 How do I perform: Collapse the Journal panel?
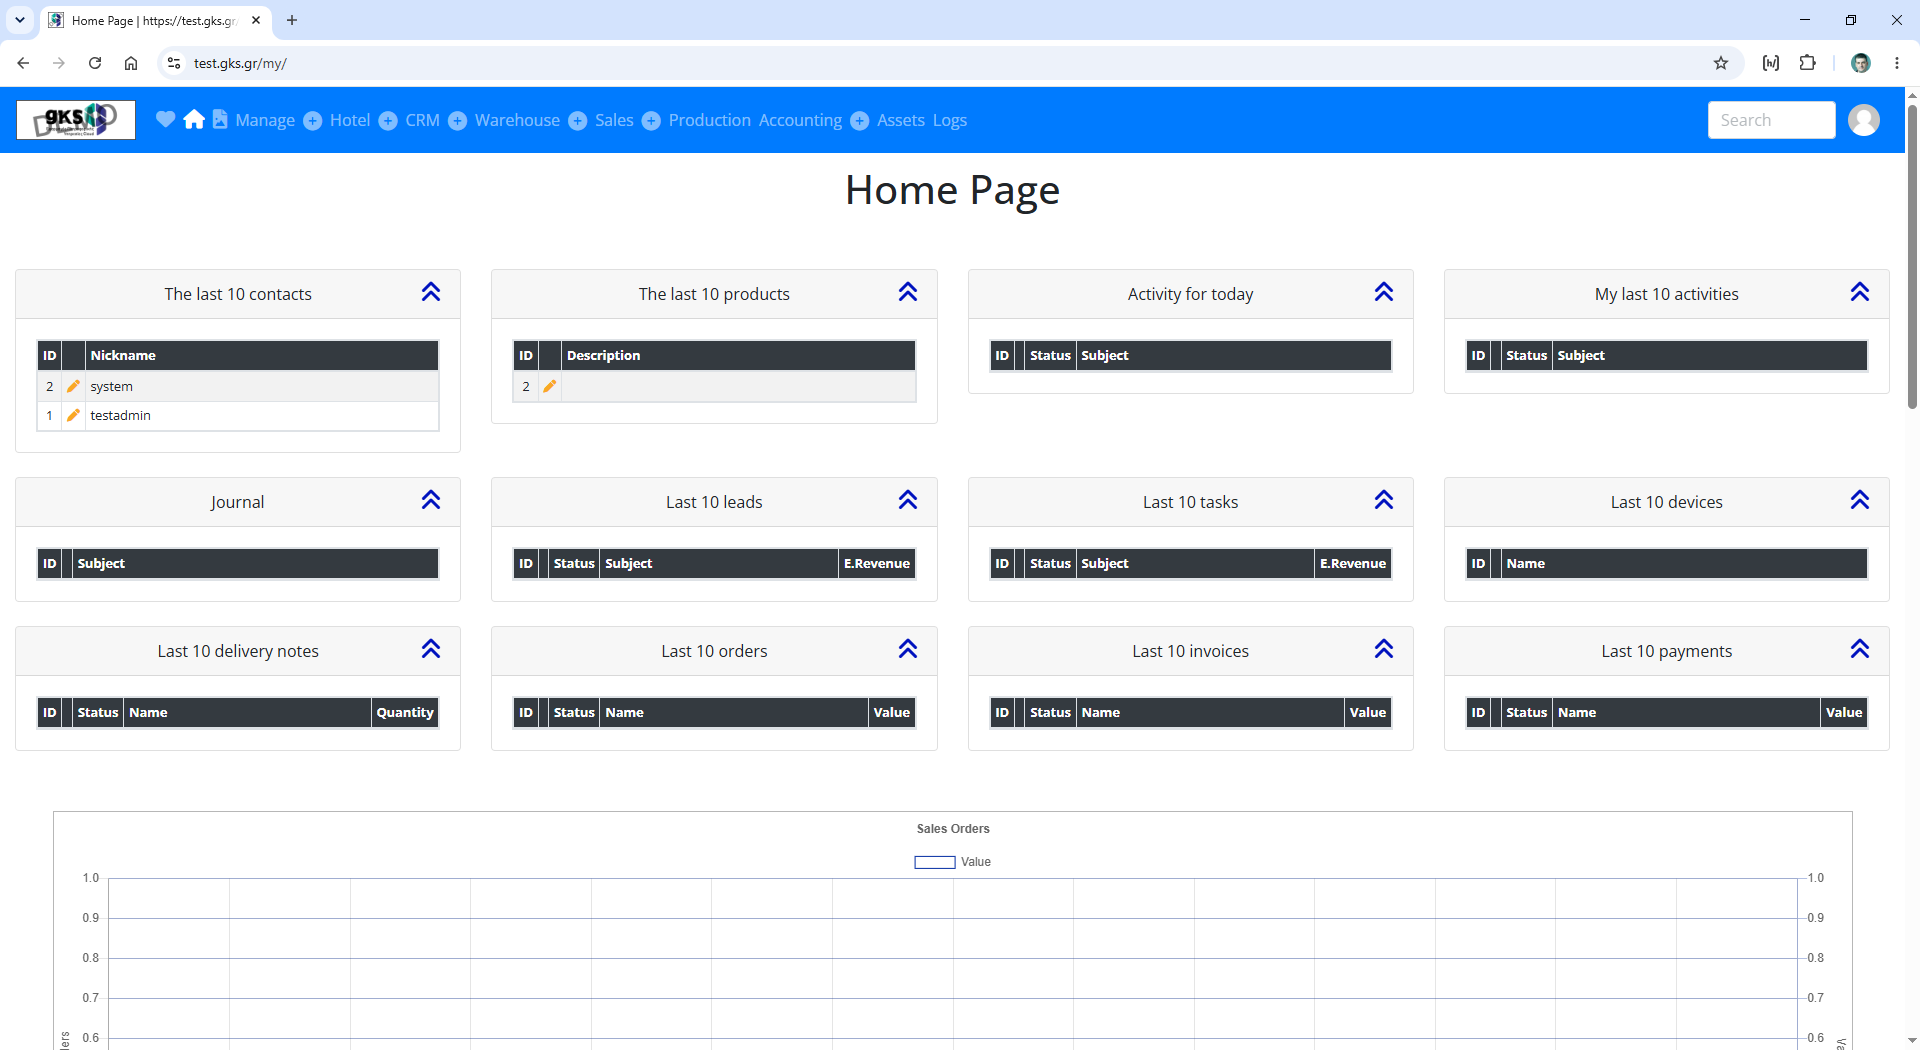[431, 500]
